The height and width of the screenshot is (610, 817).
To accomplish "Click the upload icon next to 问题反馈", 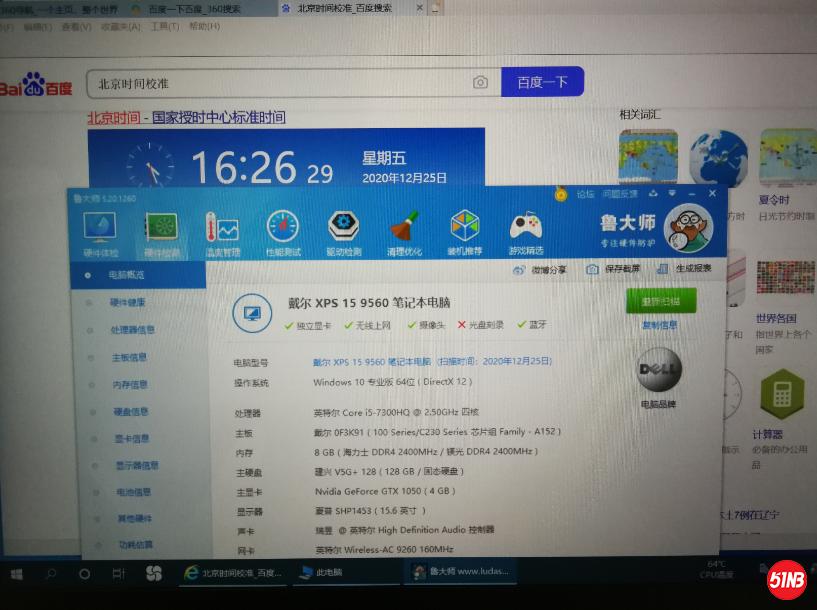I will [653, 194].
